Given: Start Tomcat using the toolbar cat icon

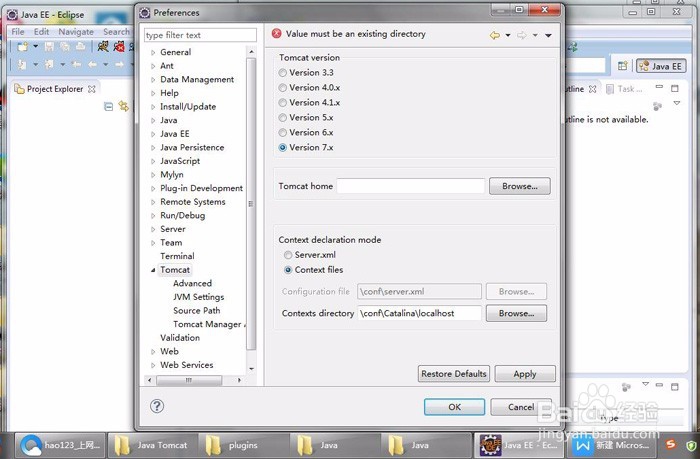Looking at the screenshot, I should coord(103,46).
